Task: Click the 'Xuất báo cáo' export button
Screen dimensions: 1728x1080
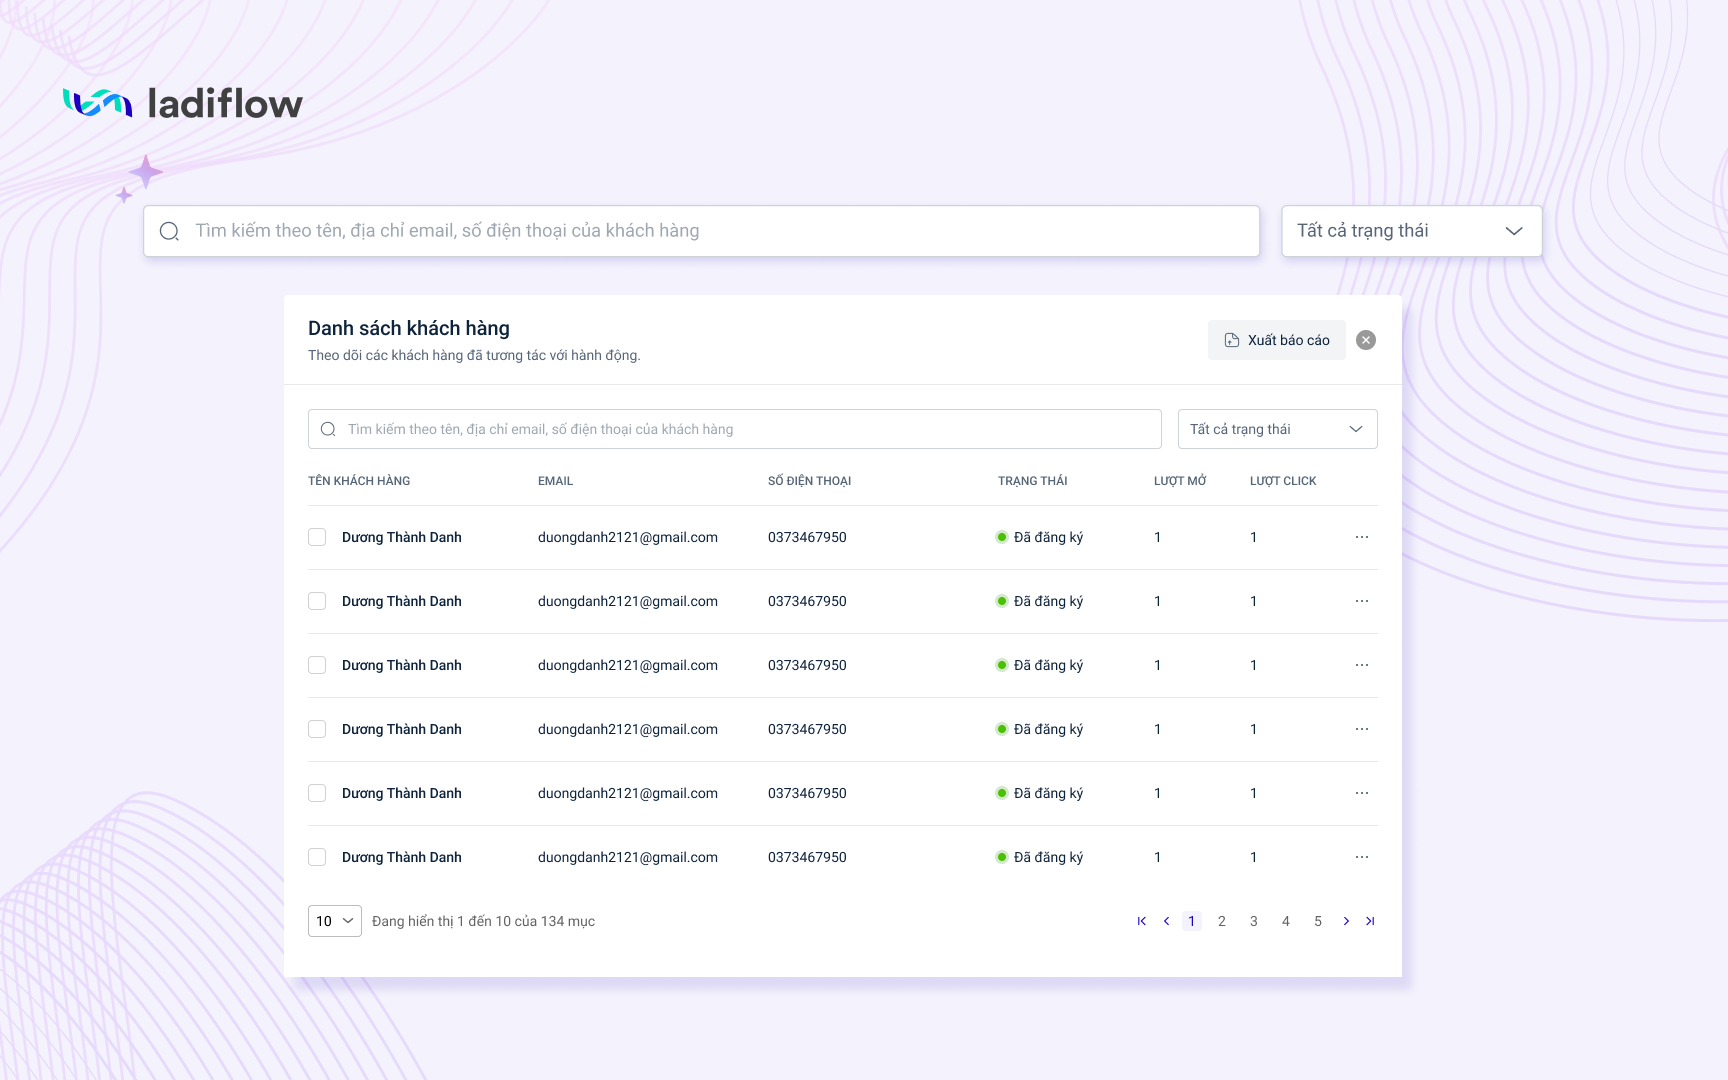Action: [x=1276, y=340]
